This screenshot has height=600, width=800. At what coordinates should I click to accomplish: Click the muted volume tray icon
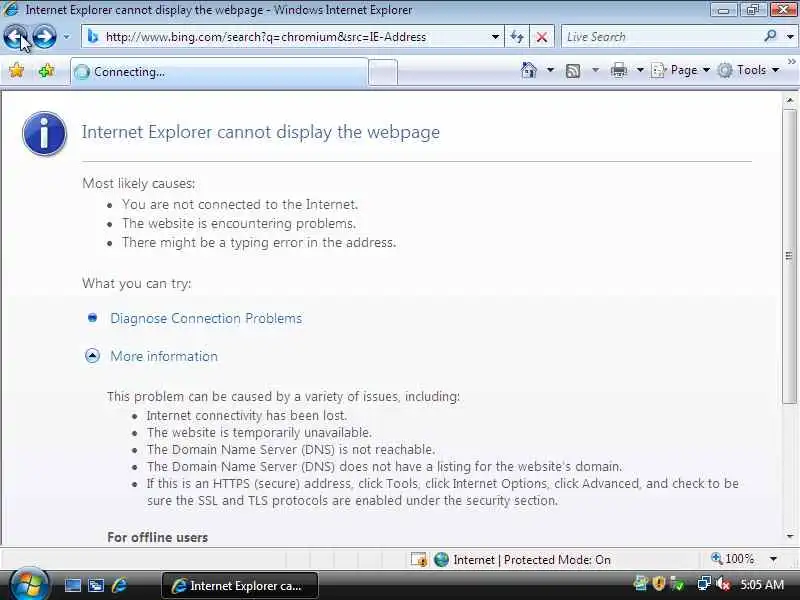coord(723,583)
